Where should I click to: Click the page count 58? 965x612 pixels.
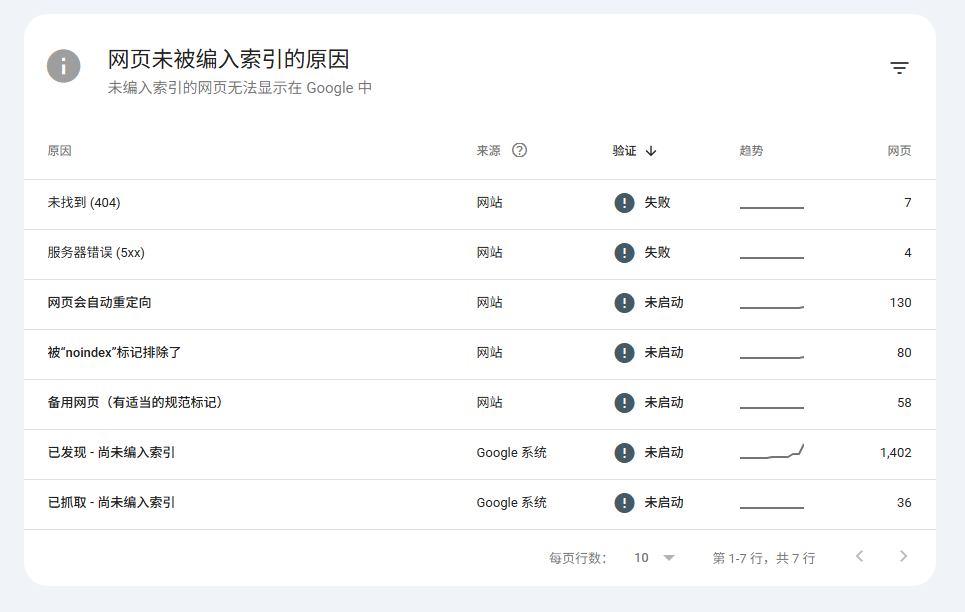point(904,403)
